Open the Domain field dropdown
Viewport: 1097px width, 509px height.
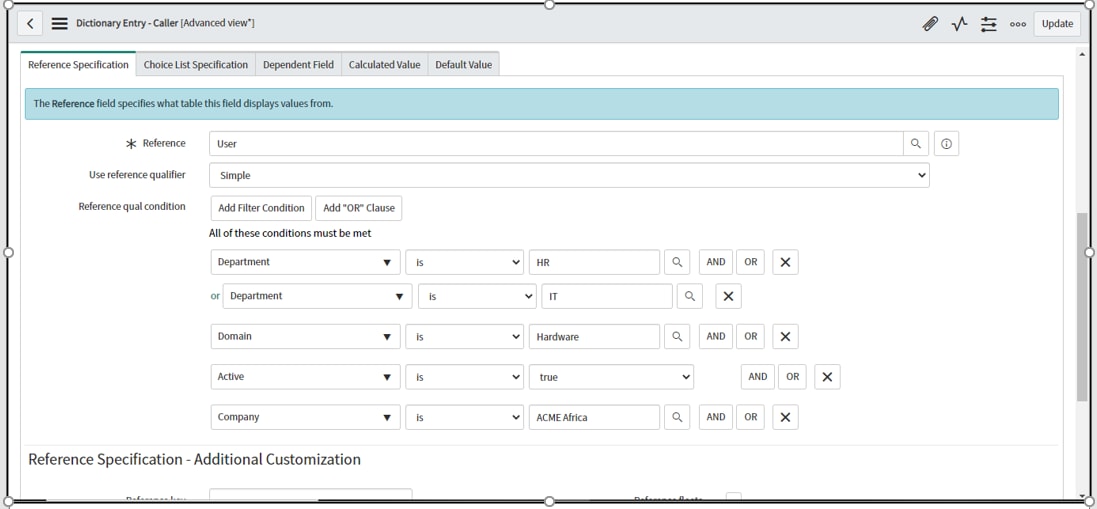tap(305, 337)
